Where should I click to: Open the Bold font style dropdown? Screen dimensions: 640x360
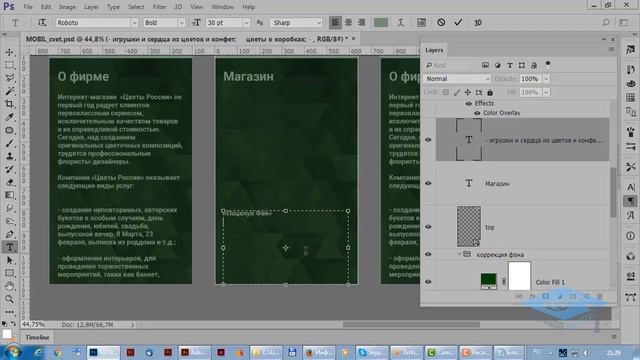[182, 23]
